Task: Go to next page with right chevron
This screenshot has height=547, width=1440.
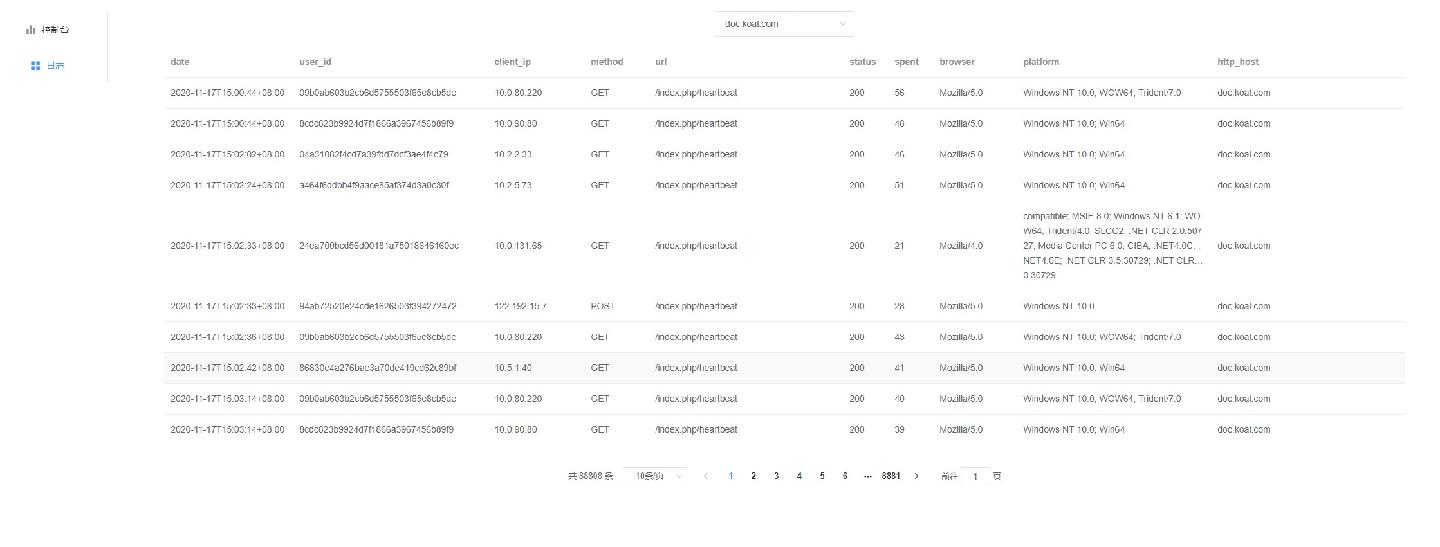Action: 917,476
